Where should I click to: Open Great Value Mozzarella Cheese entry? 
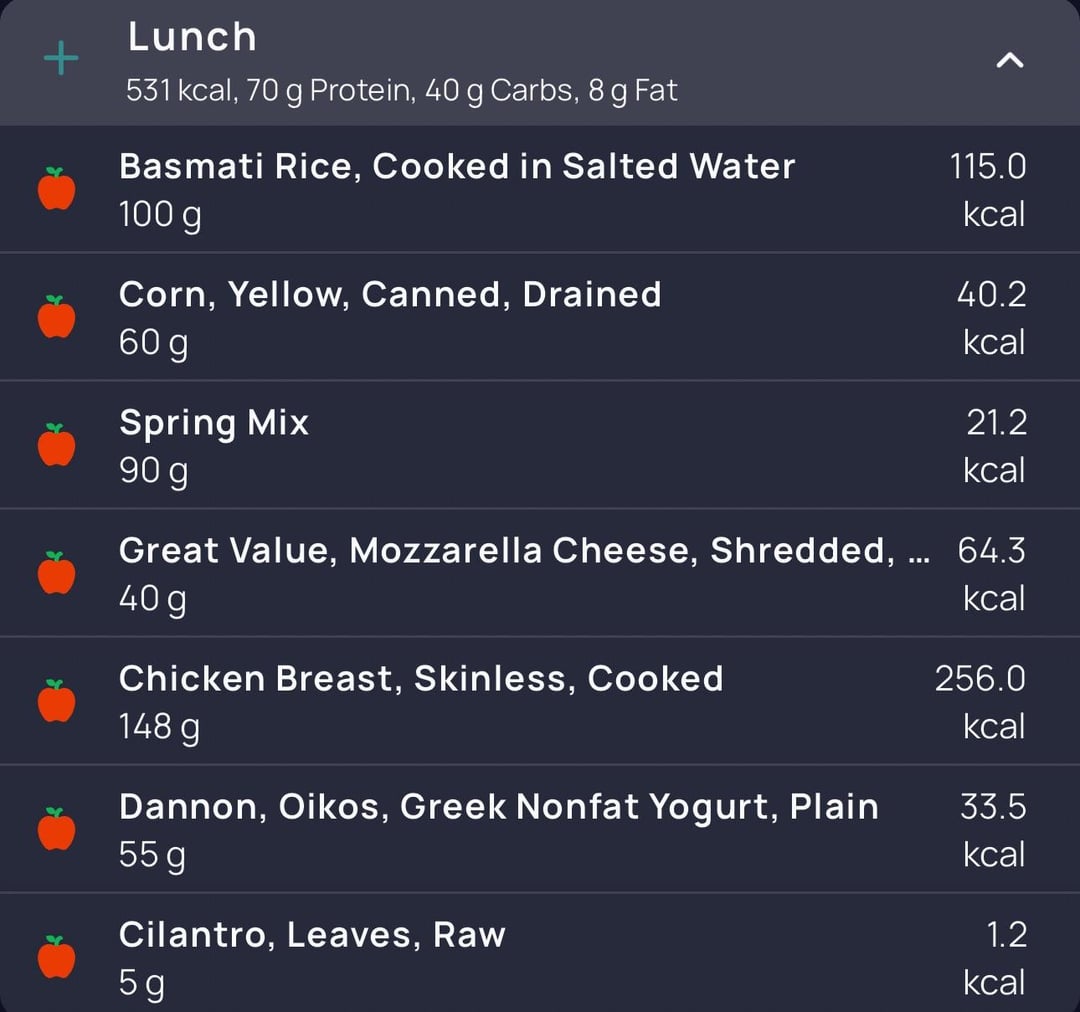[x=540, y=573]
